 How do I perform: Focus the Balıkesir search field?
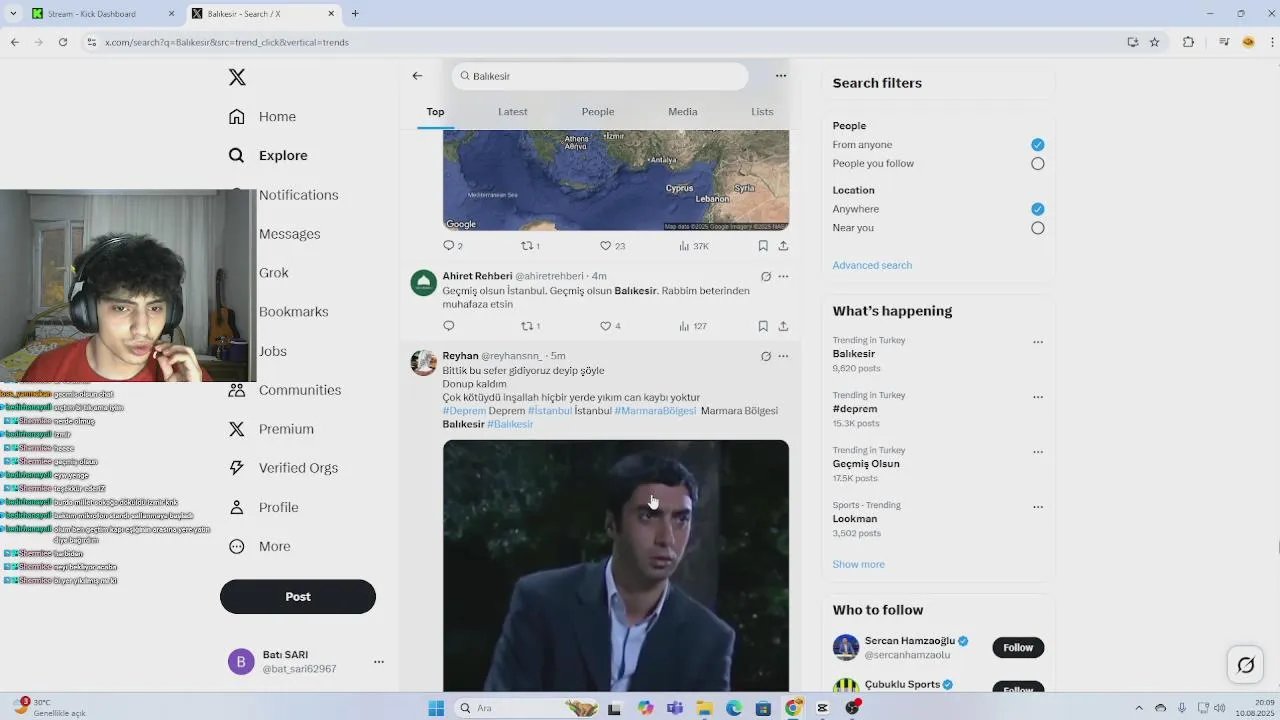tap(599, 76)
